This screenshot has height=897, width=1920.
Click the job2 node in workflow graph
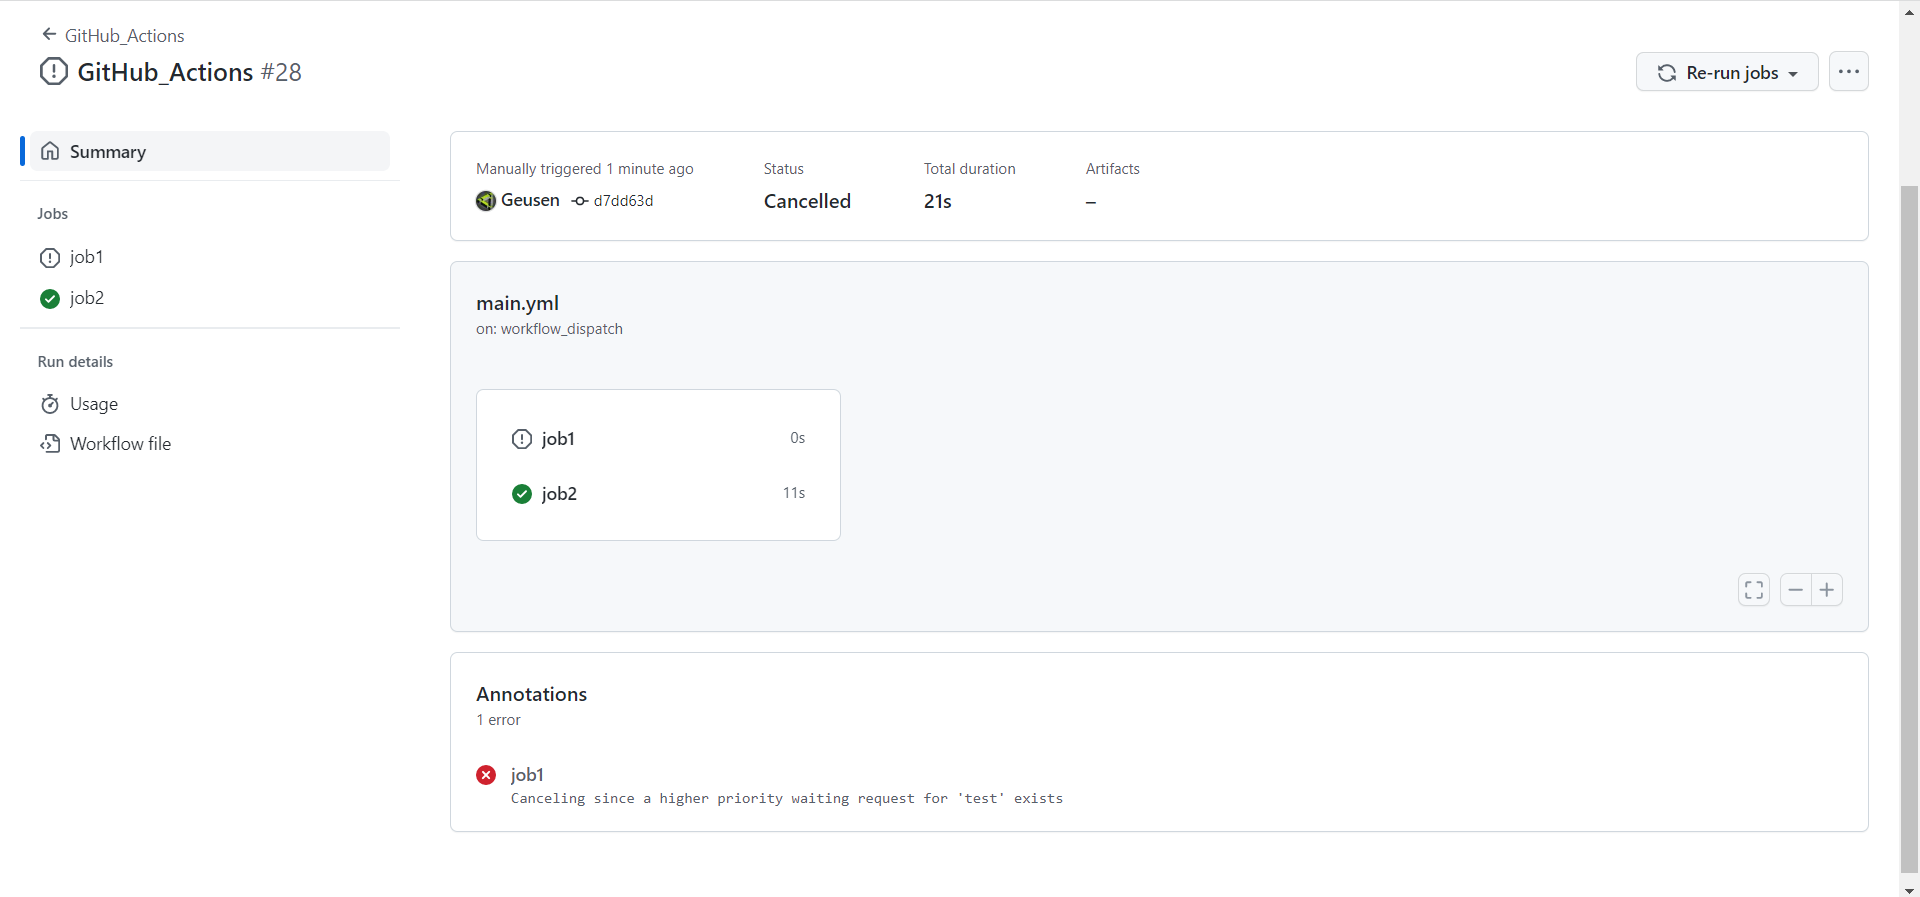(658, 493)
